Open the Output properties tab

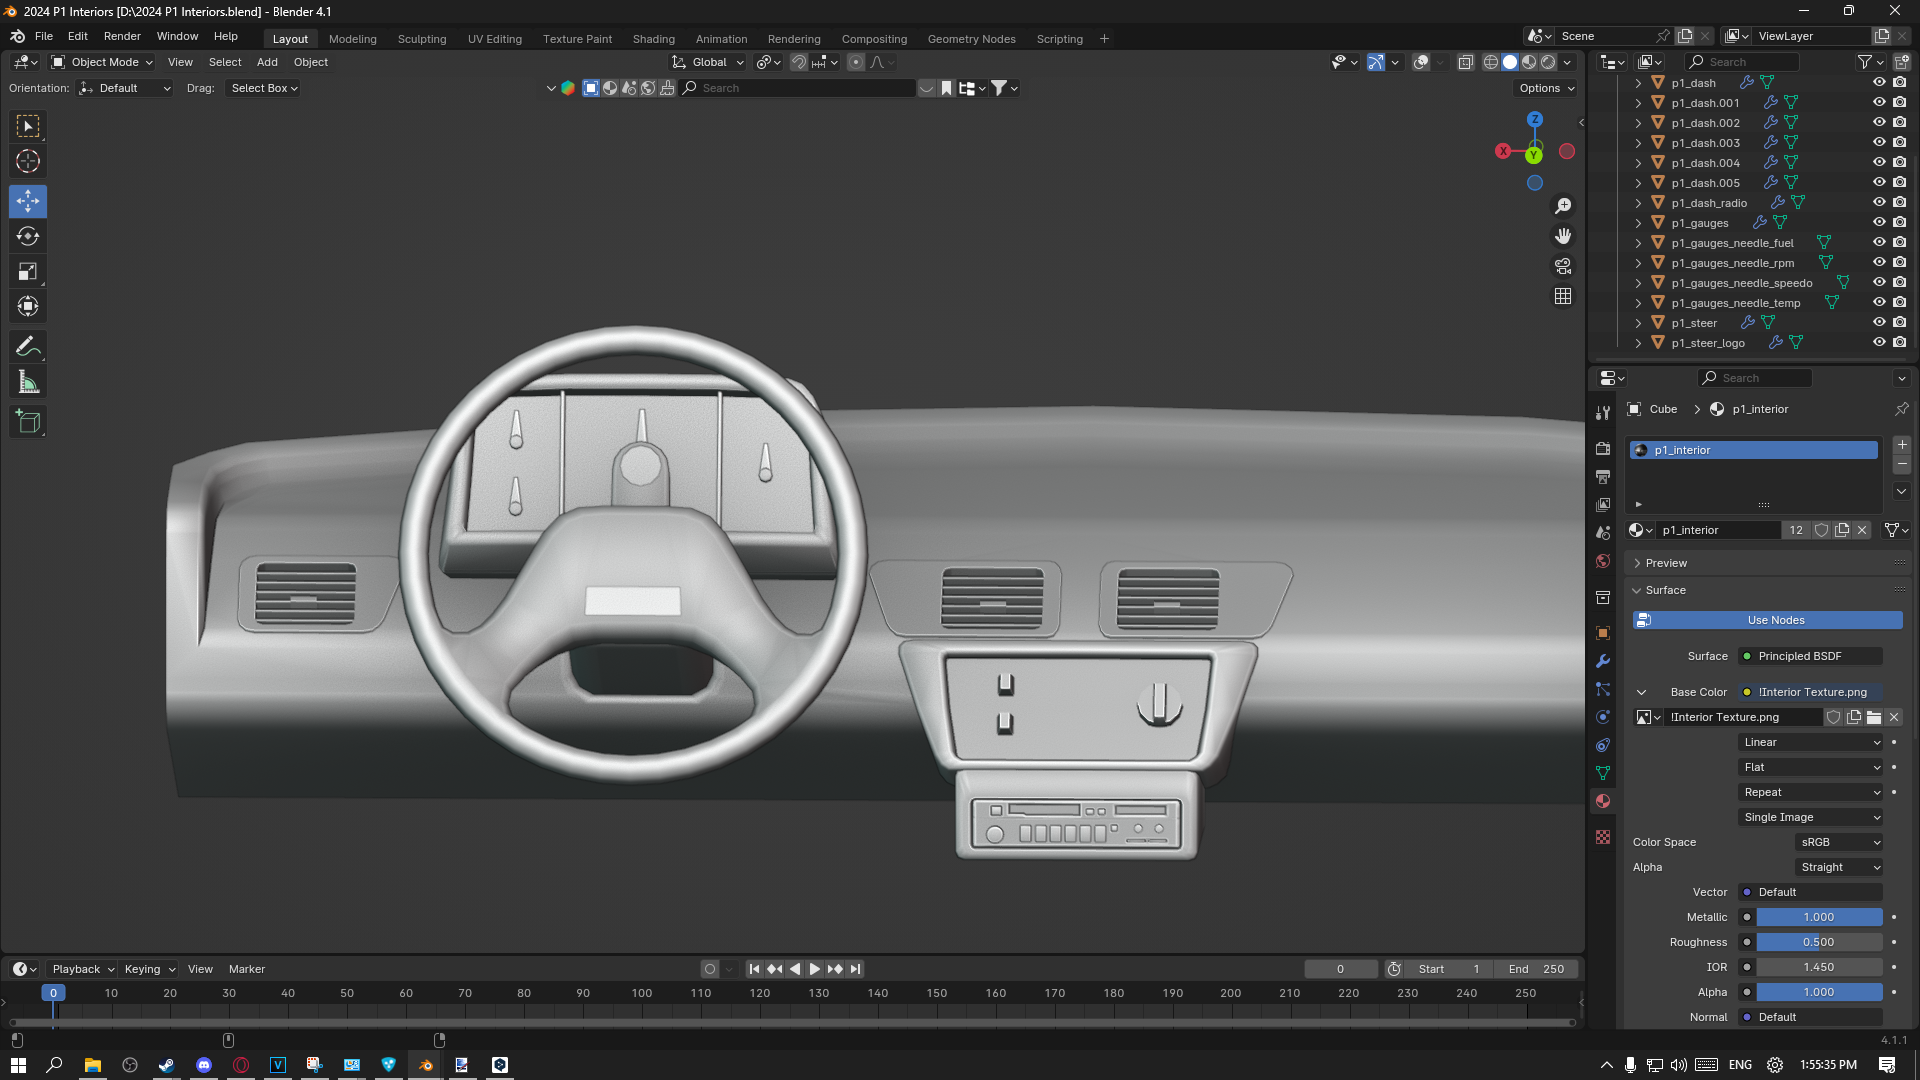click(x=1603, y=477)
